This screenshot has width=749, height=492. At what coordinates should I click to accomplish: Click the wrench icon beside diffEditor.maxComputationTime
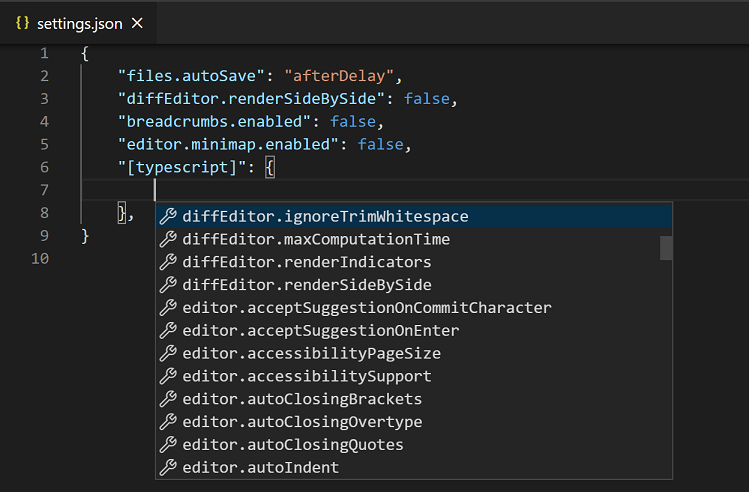(168, 239)
